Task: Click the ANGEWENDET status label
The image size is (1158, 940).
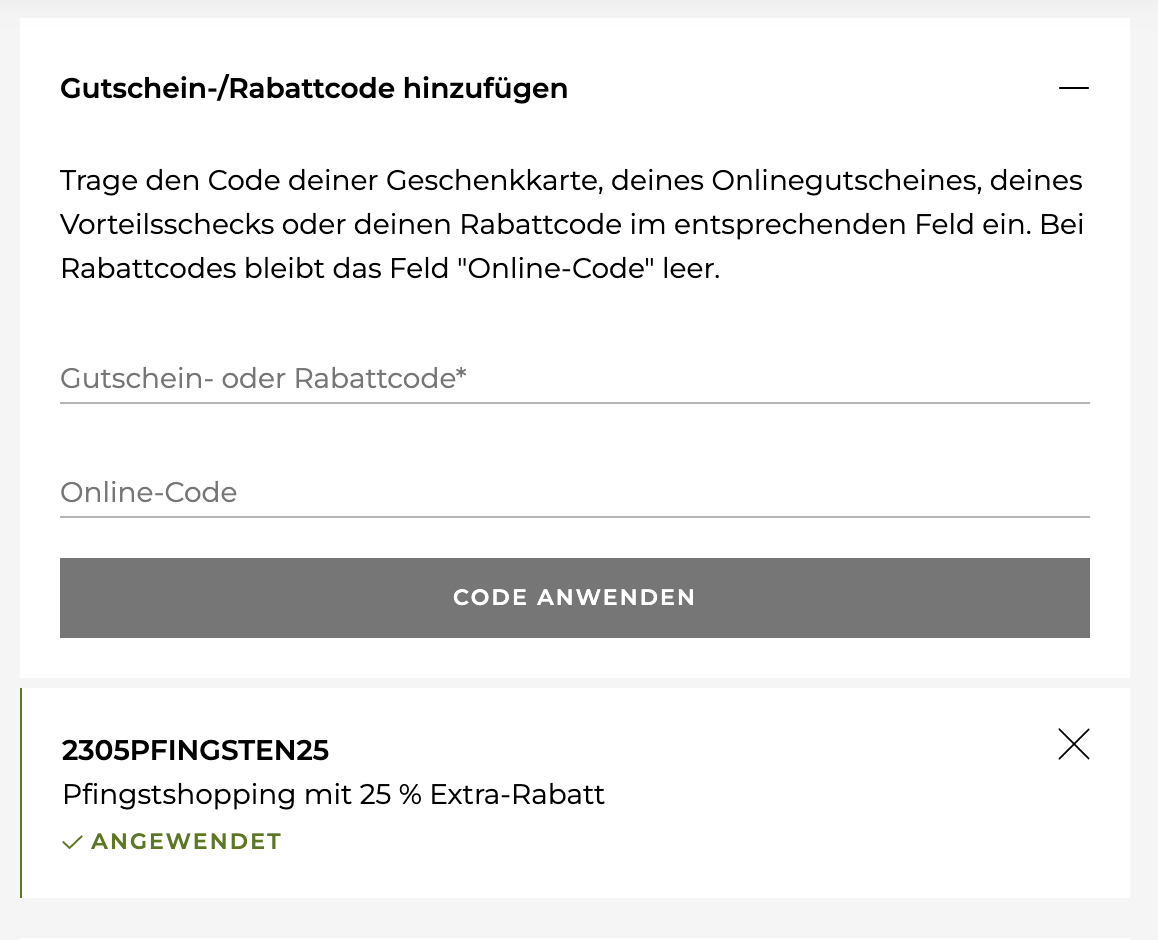Action: (186, 842)
